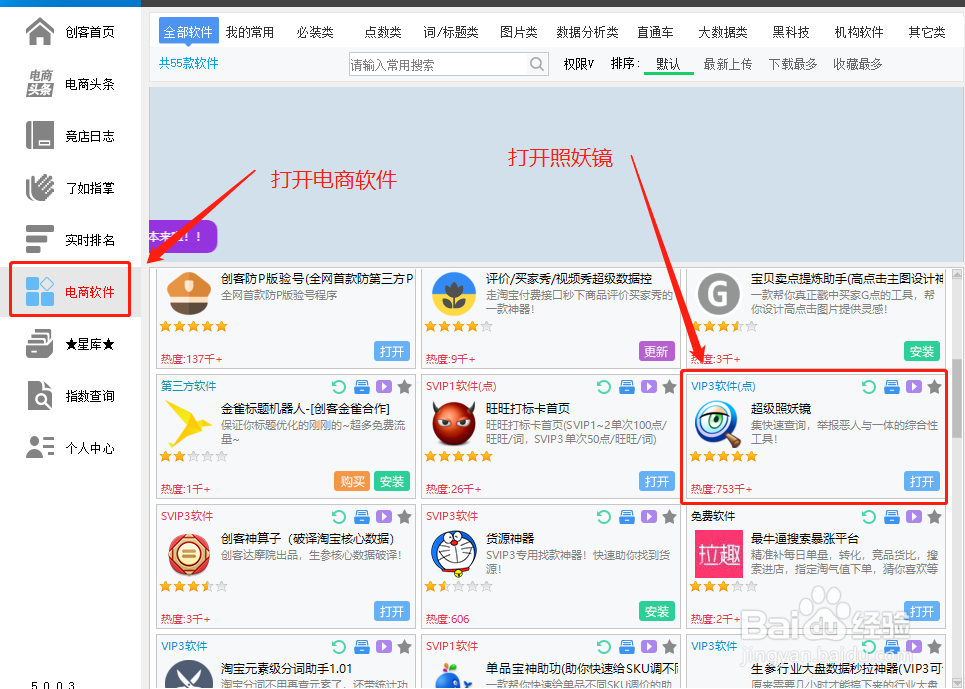Image resolution: width=965 pixels, height=689 pixels.
Task: Click the refresh icon on 超级照妖镜 card
Action: tap(868, 386)
